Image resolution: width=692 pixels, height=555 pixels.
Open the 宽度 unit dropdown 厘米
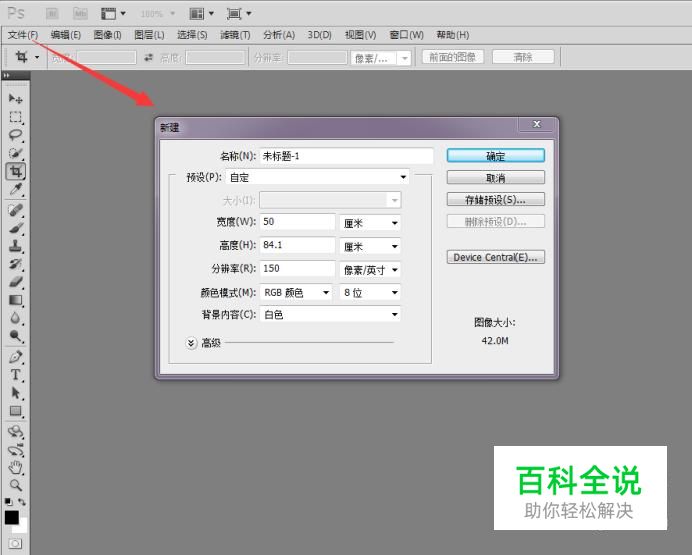[370, 223]
